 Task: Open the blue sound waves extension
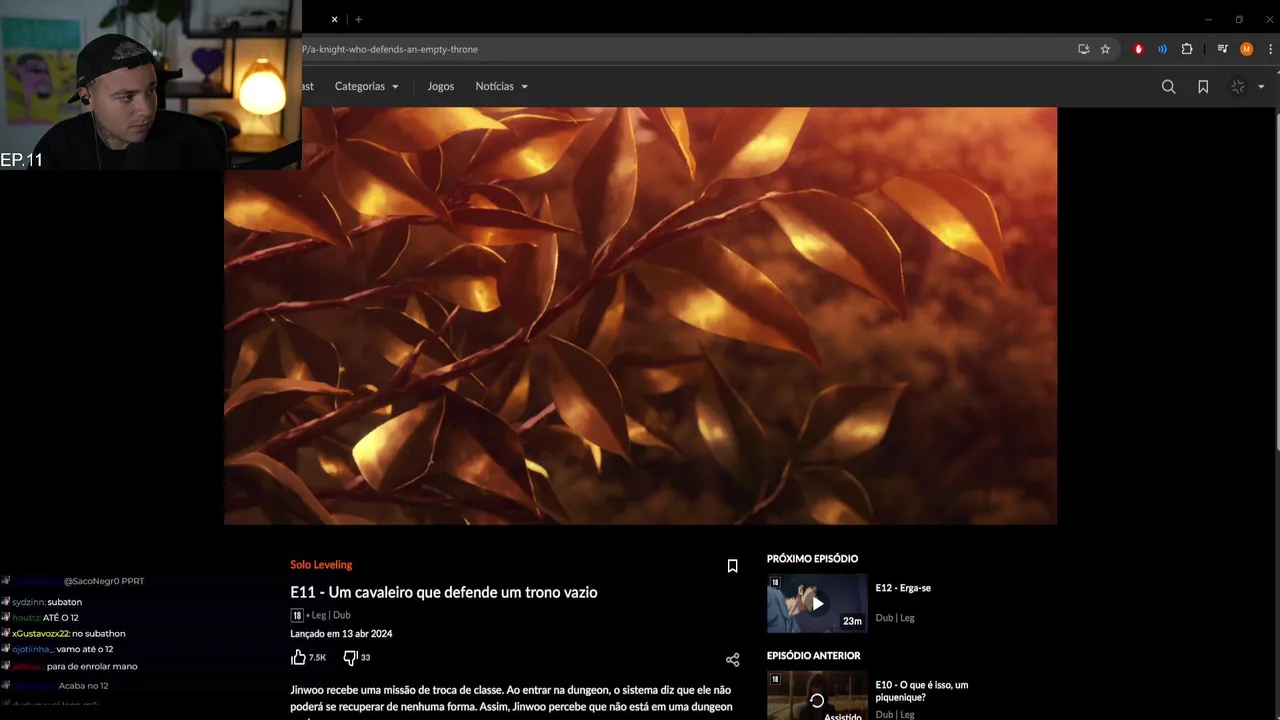coord(1162,49)
